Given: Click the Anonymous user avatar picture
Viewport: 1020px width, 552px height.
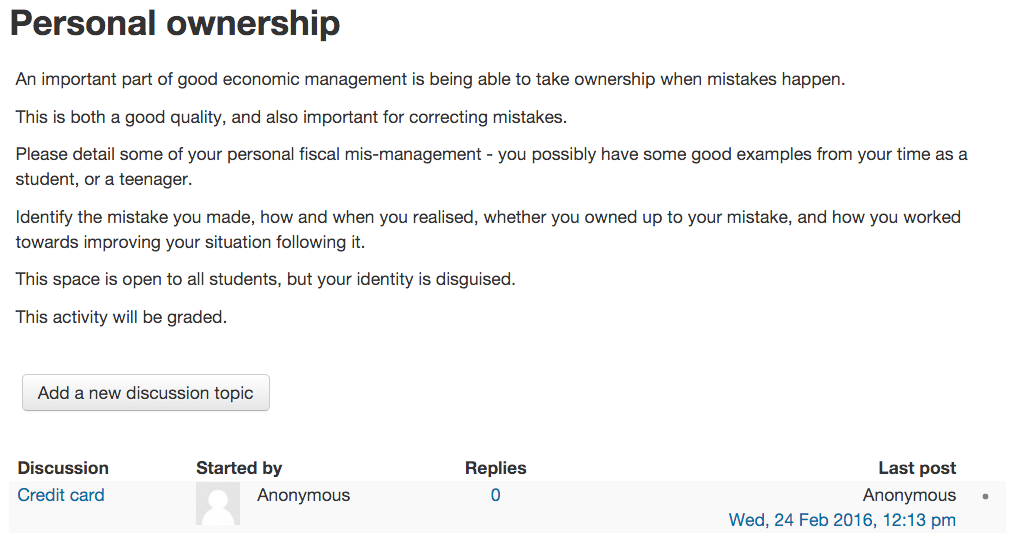Looking at the screenshot, I should point(218,504).
